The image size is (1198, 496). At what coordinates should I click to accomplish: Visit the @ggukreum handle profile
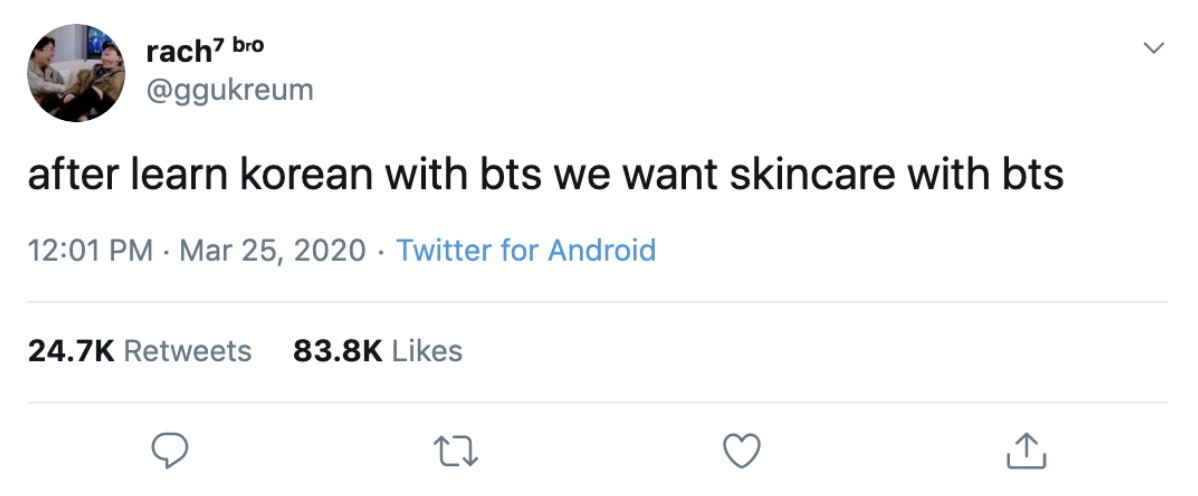229,90
